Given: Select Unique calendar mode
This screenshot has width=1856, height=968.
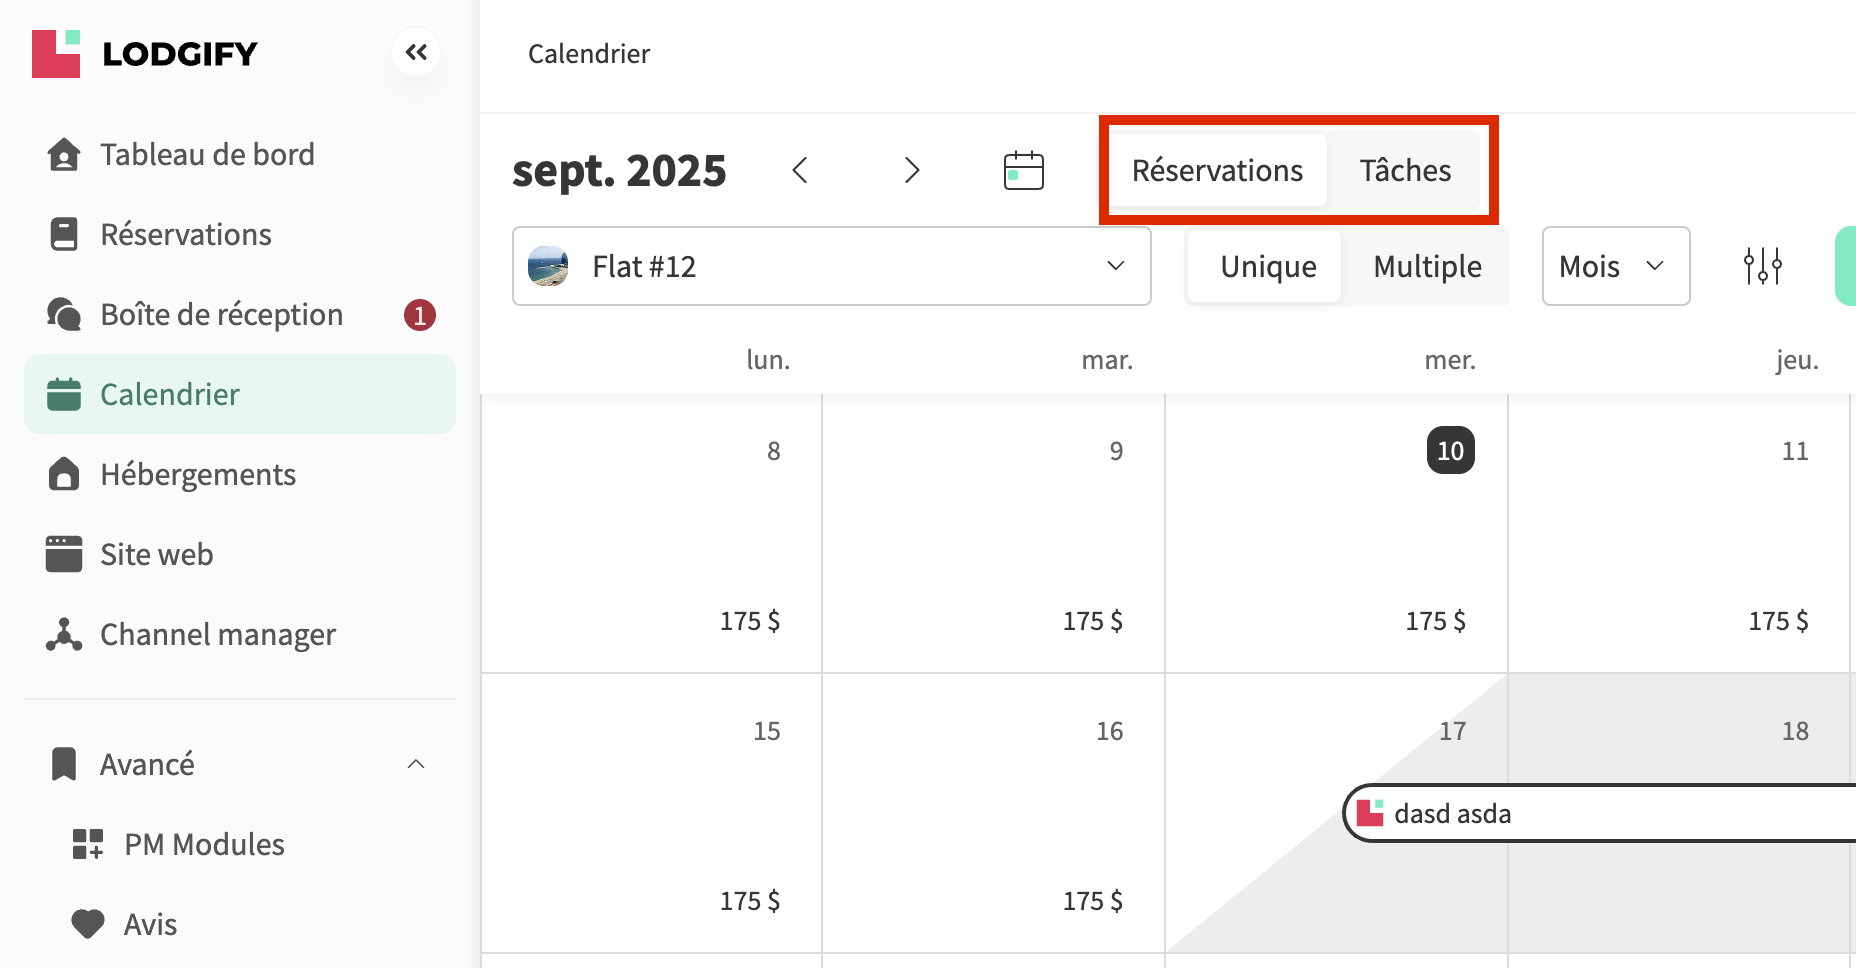Looking at the screenshot, I should [x=1267, y=267].
